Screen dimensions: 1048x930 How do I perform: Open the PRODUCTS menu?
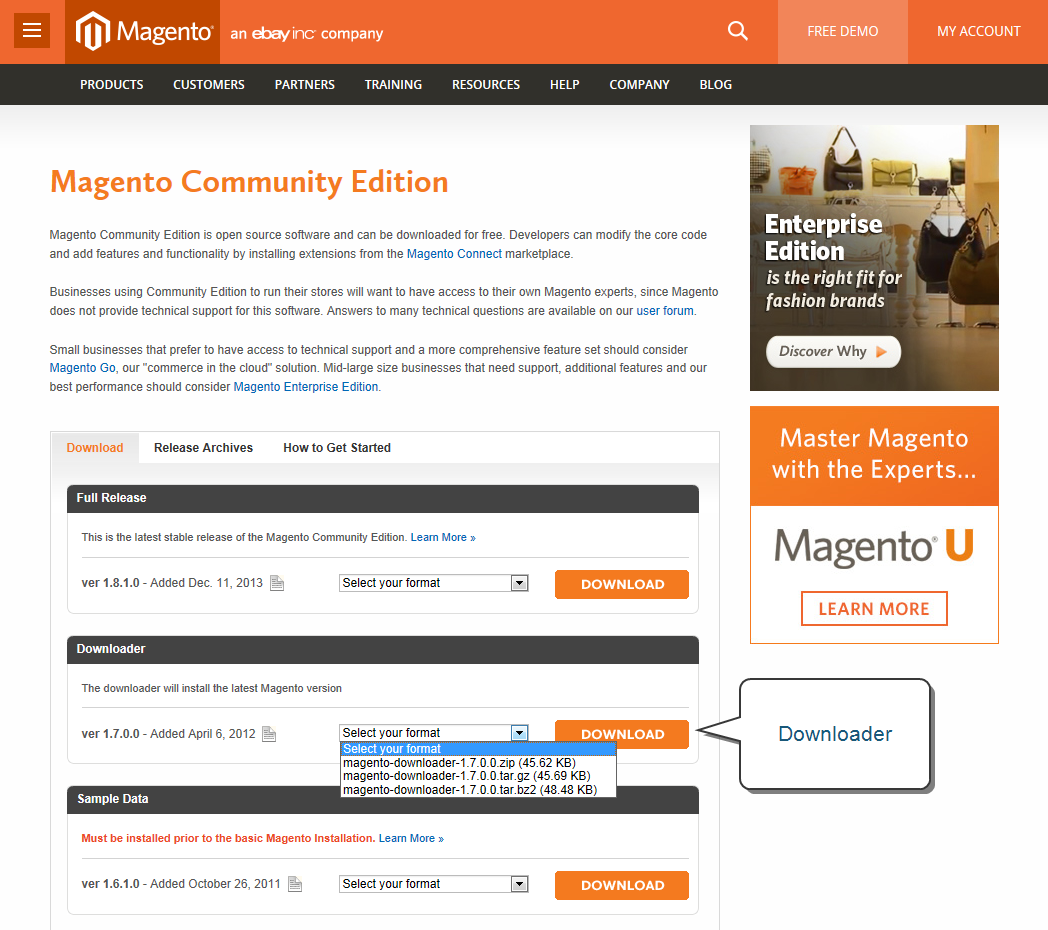coord(112,85)
